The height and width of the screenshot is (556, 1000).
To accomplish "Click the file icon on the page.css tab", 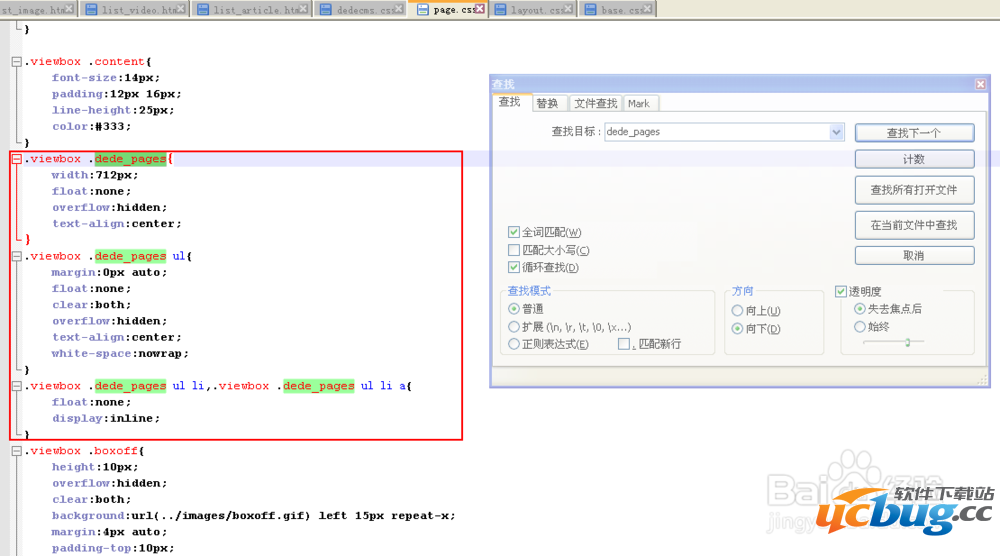I will [x=422, y=10].
